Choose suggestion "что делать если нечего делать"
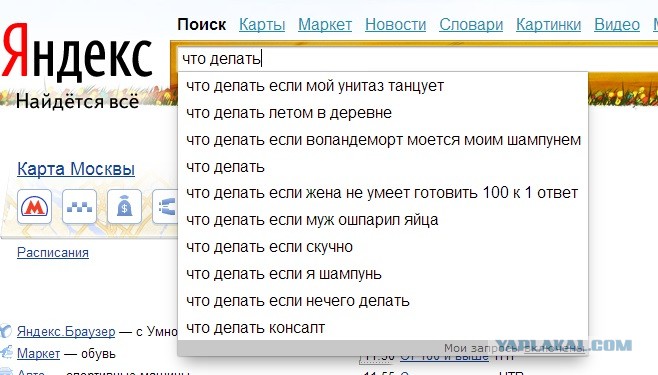The image size is (658, 375). pos(383,300)
